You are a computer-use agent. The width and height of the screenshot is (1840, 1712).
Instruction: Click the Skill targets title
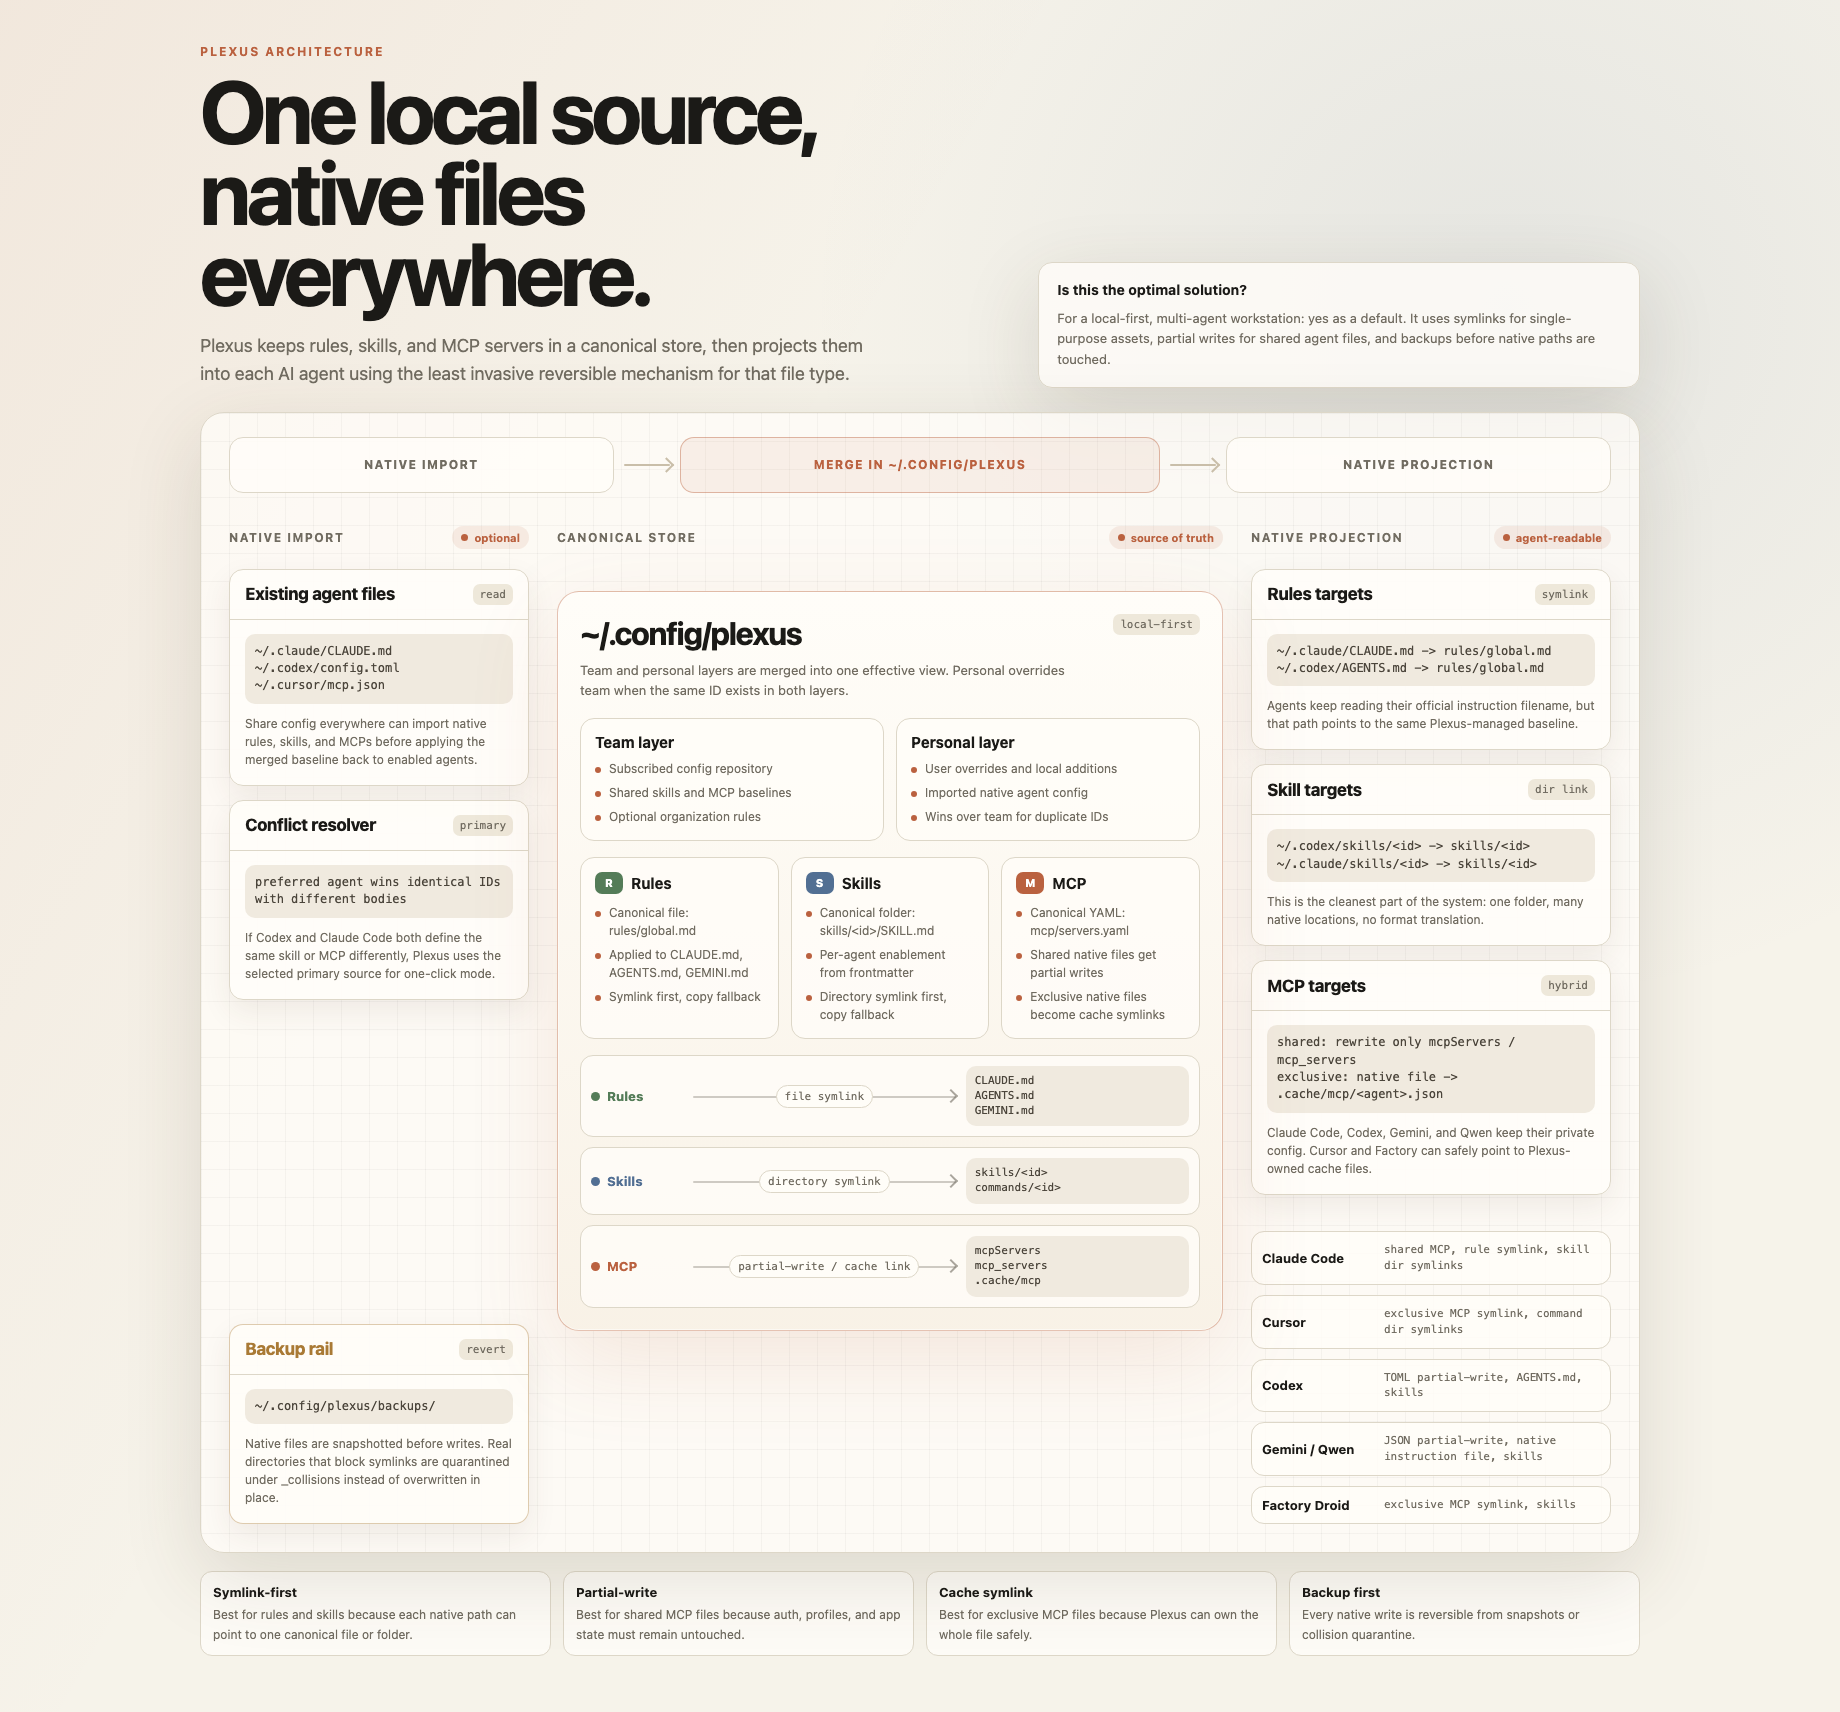coord(1314,790)
